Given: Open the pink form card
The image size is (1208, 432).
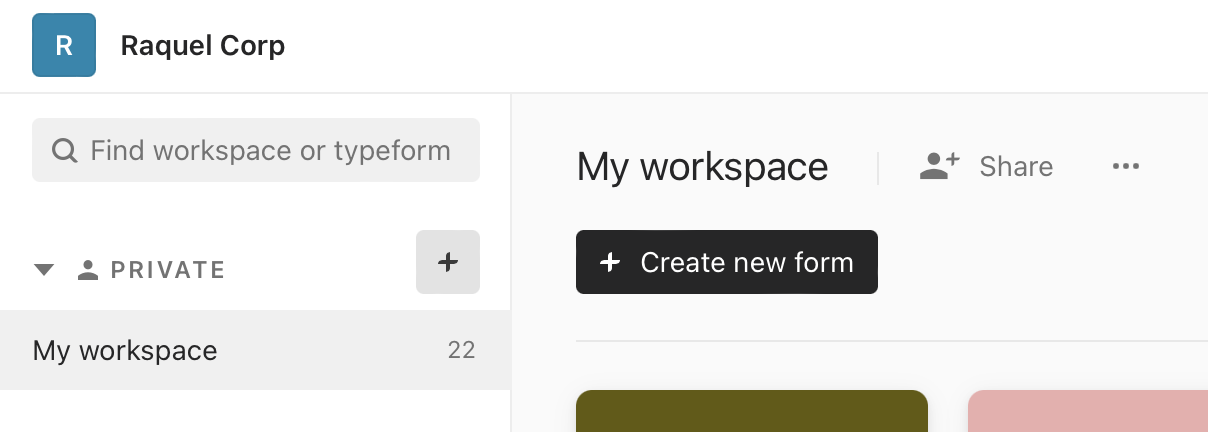Looking at the screenshot, I should pyautogui.click(x=1087, y=411).
